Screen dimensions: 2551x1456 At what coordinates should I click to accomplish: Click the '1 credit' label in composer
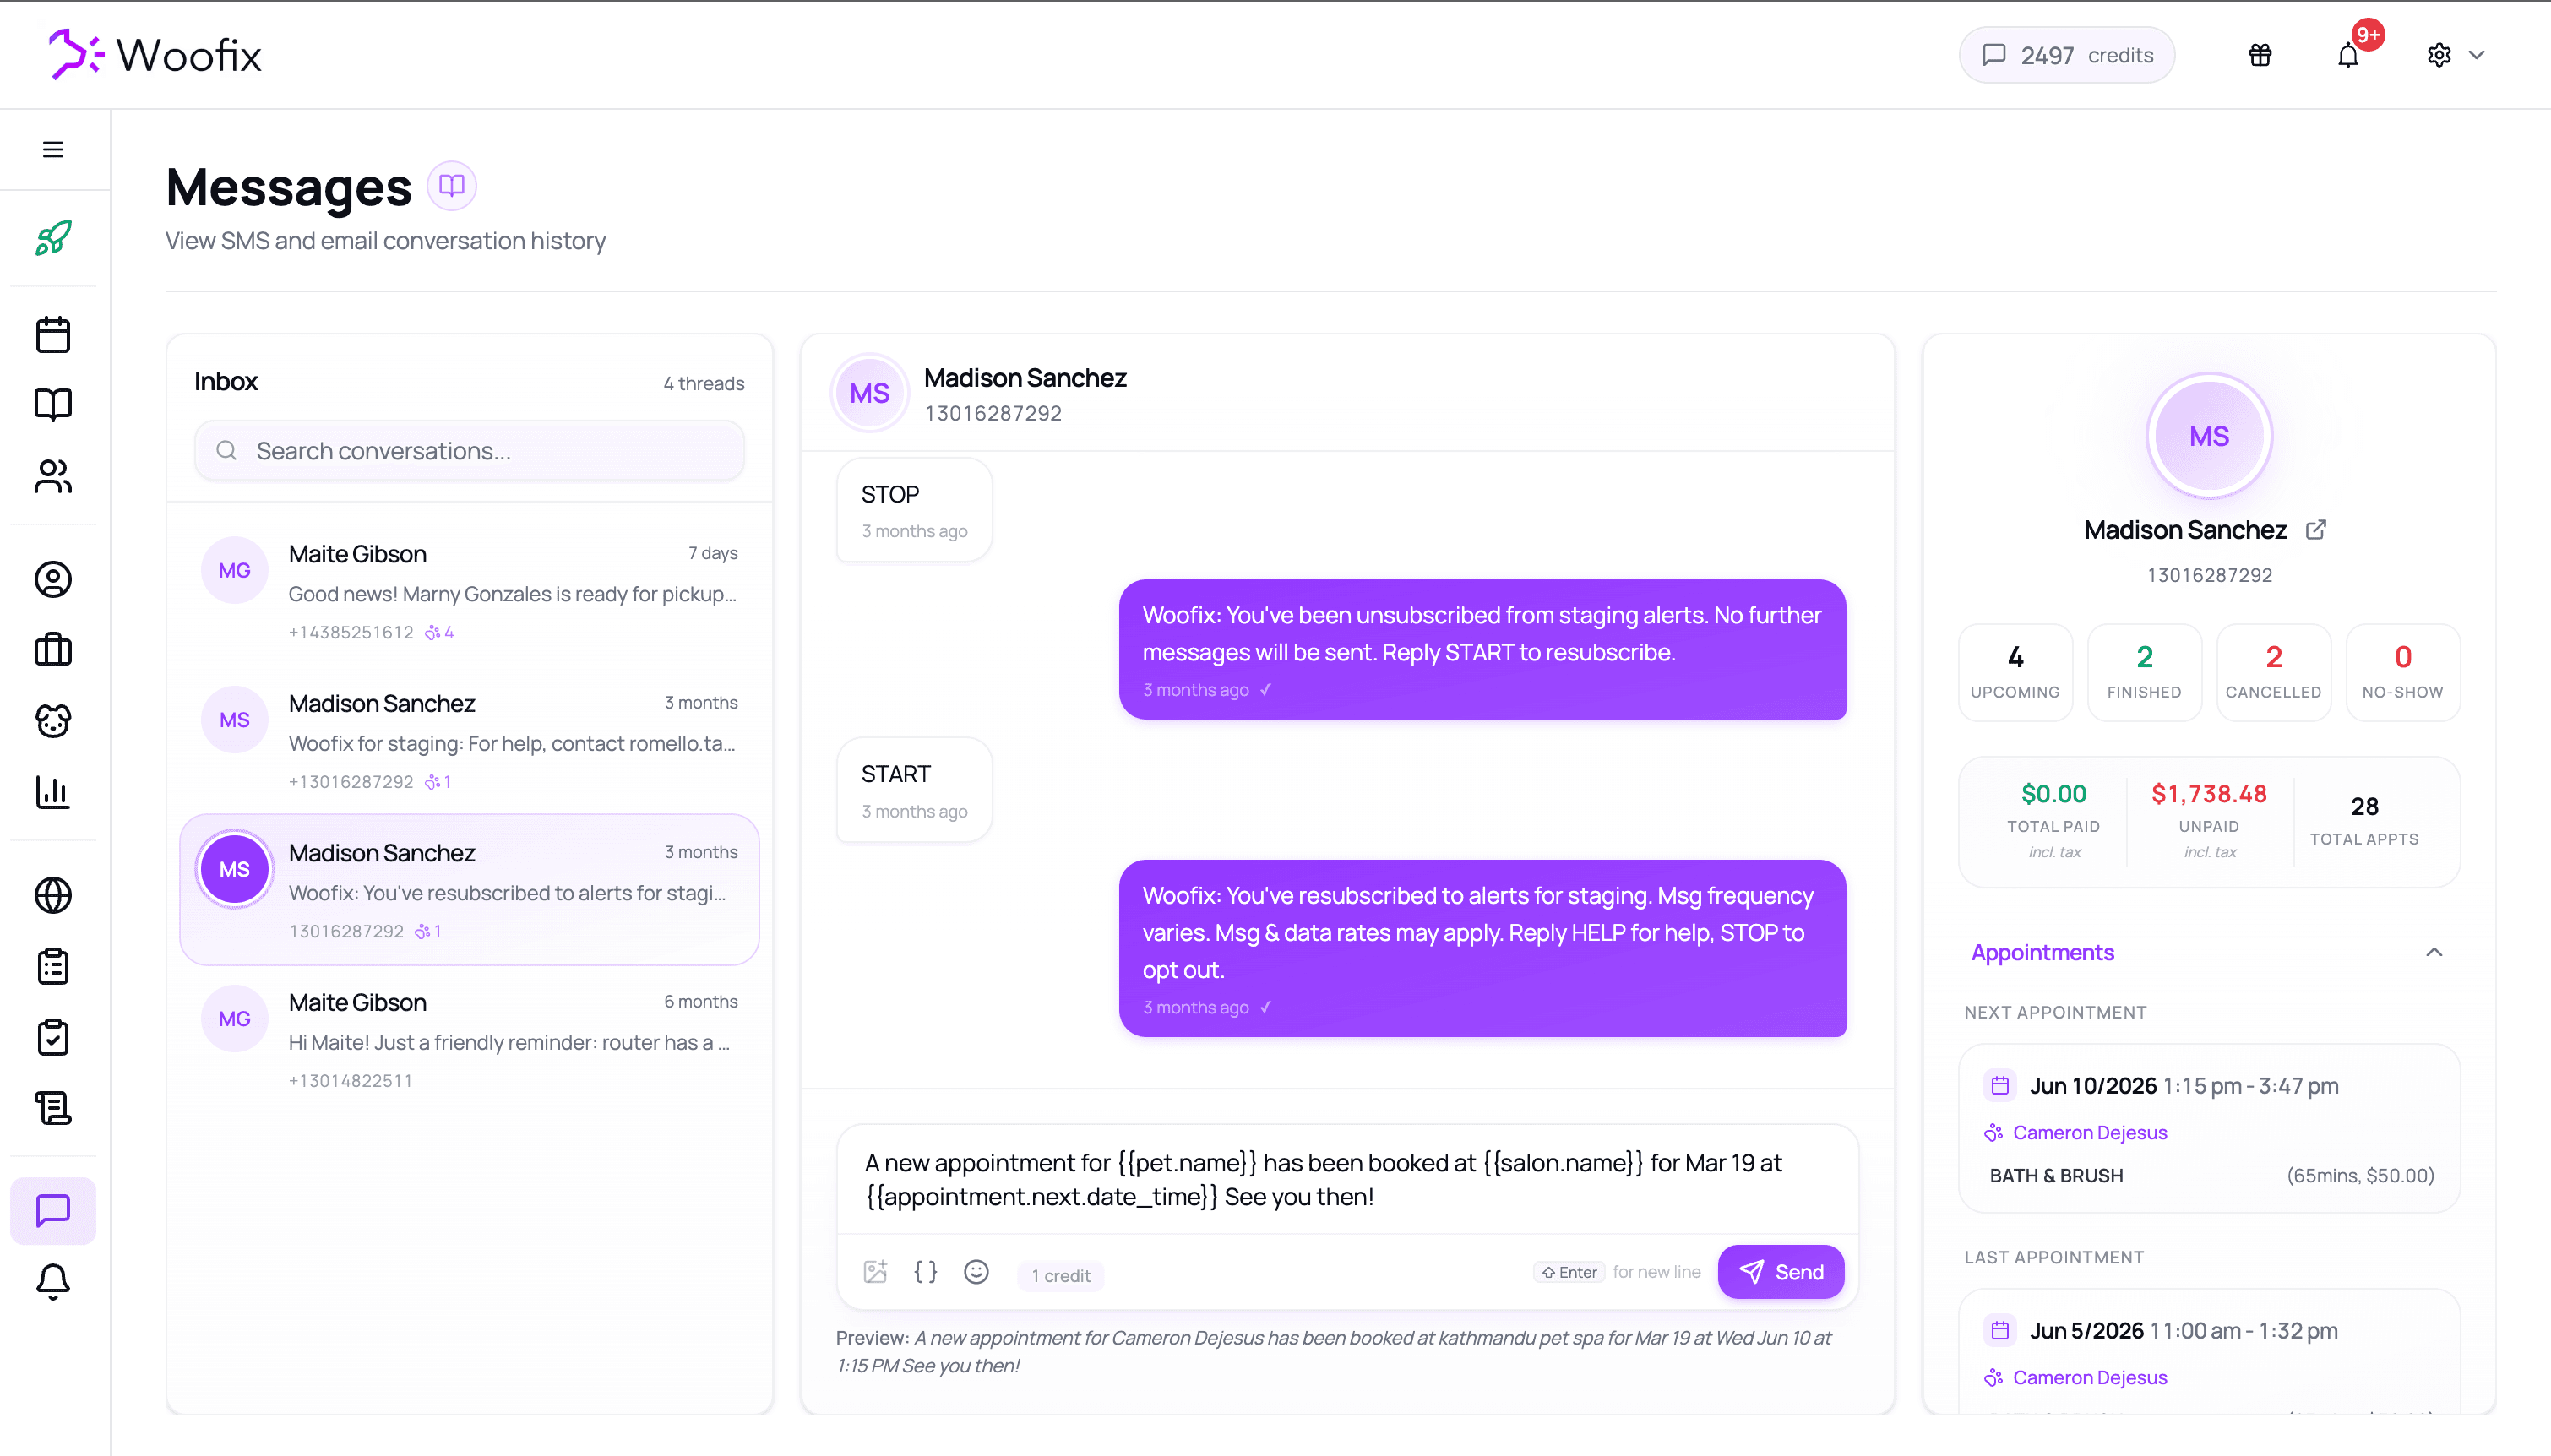(x=1061, y=1276)
